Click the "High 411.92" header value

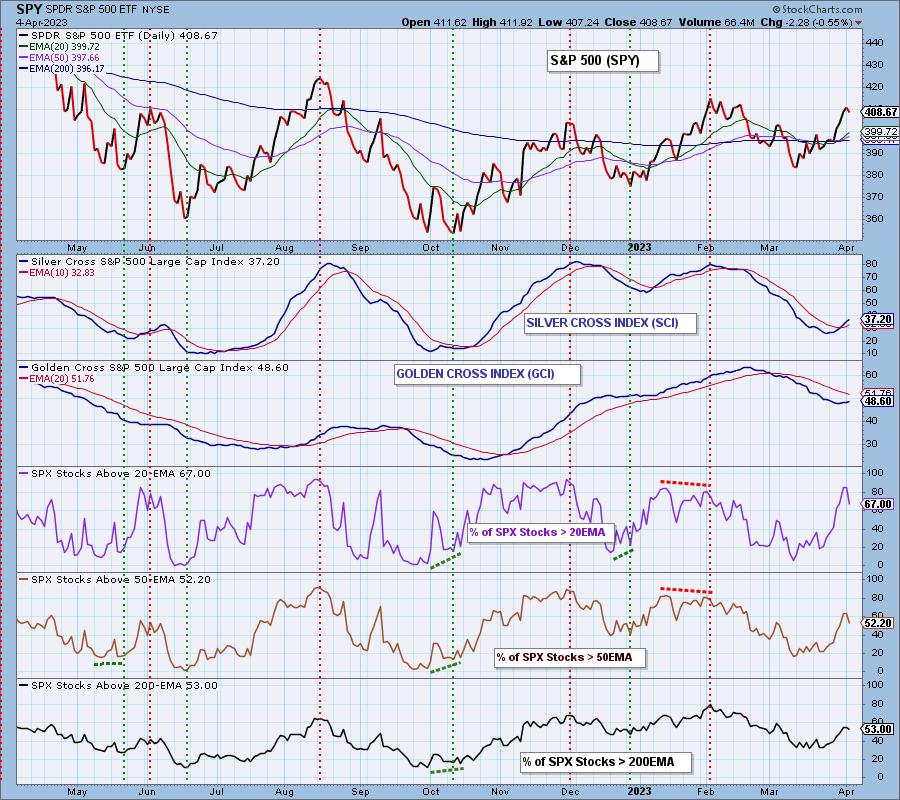[x=502, y=22]
